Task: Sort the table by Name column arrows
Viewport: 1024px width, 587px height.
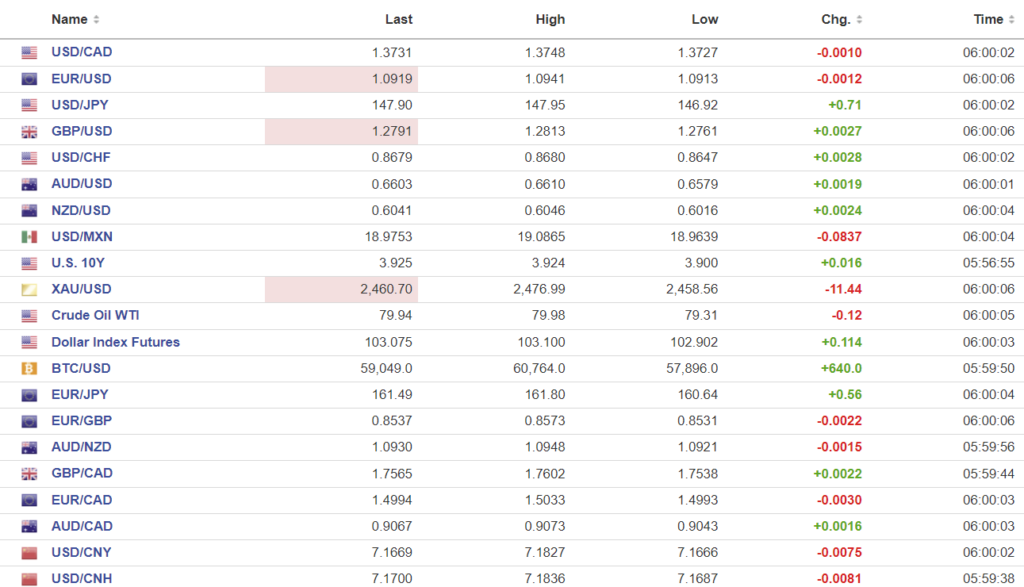Action: click(x=96, y=20)
